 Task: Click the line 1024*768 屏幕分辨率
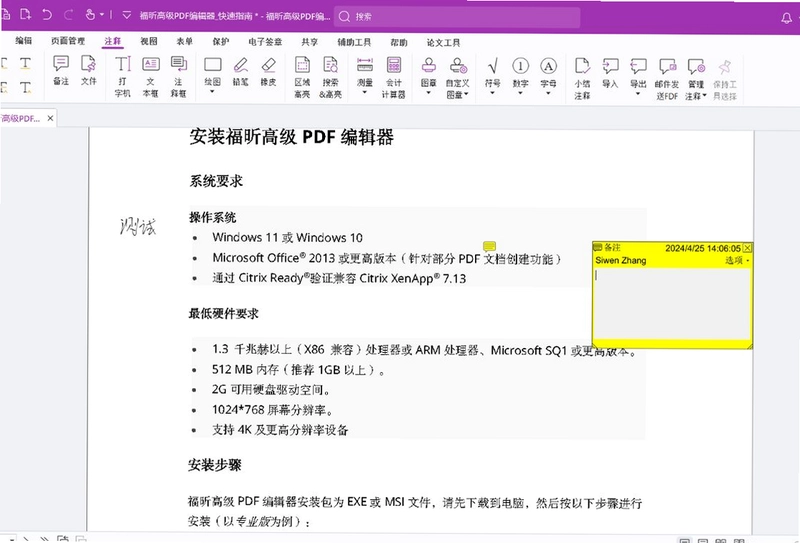coord(273,410)
